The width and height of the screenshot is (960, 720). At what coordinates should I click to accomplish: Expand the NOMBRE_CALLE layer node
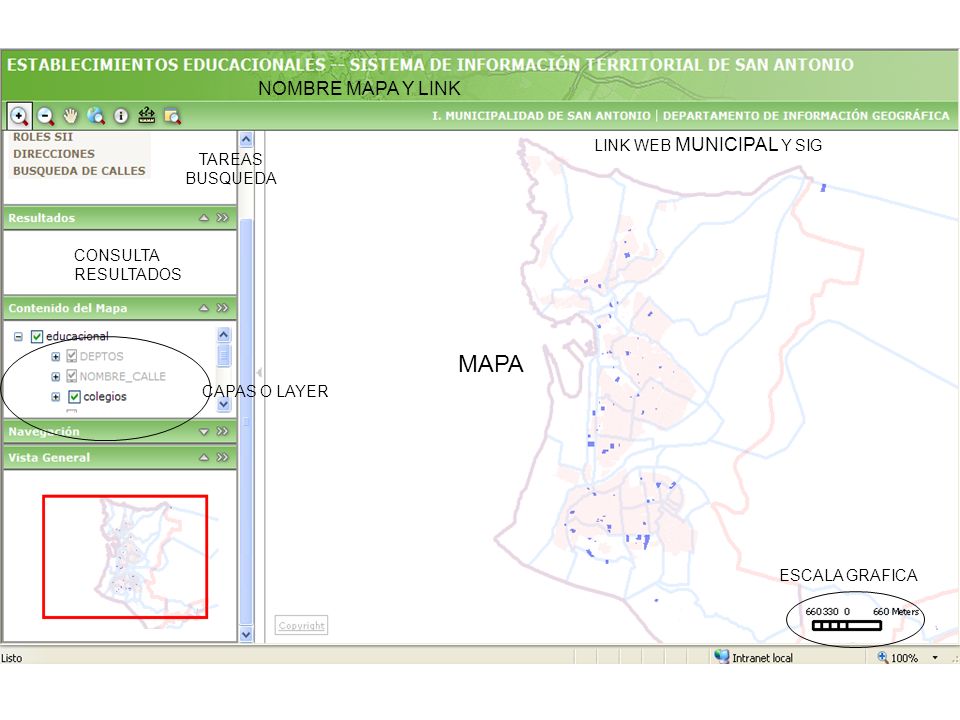click(56, 377)
